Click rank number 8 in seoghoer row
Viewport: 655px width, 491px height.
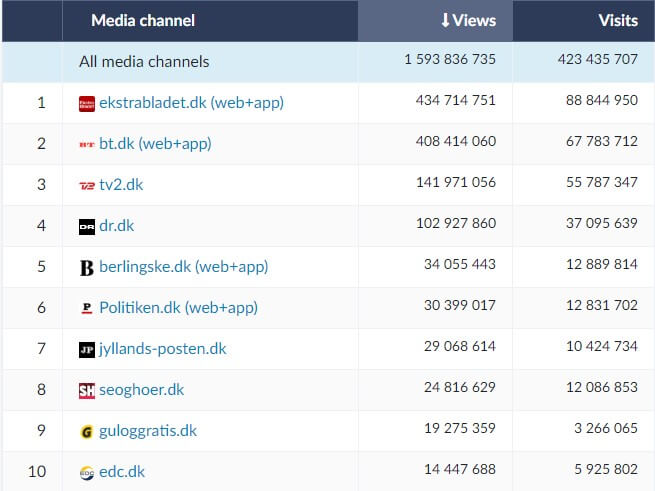tap(41, 389)
